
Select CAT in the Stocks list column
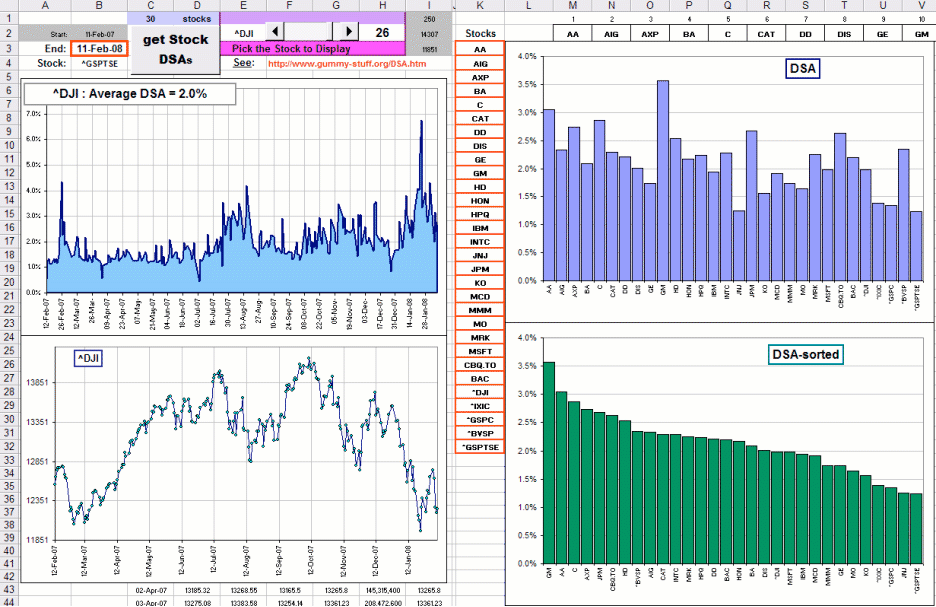[x=480, y=119]
